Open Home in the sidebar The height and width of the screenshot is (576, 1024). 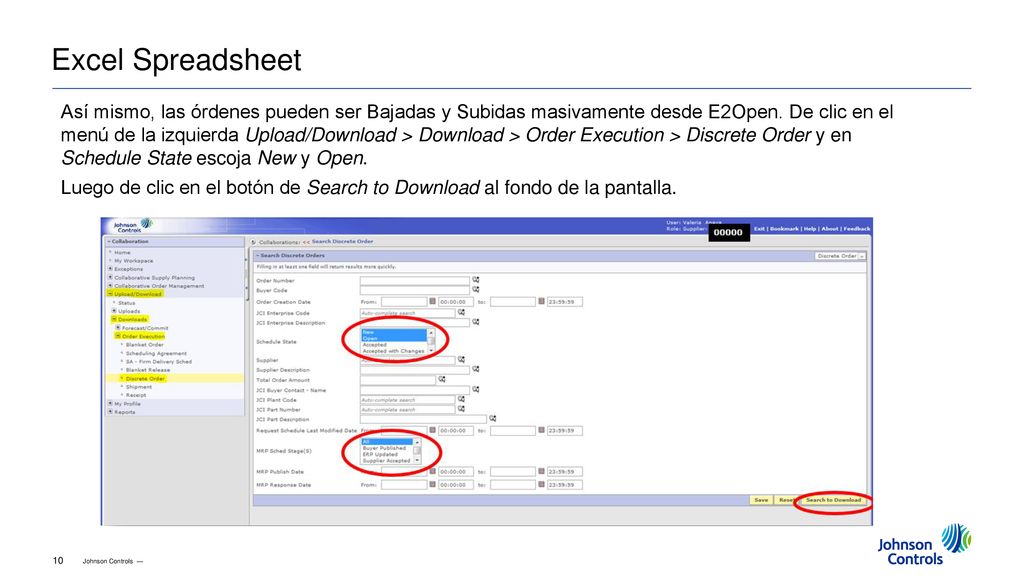(x=122, y=252)
